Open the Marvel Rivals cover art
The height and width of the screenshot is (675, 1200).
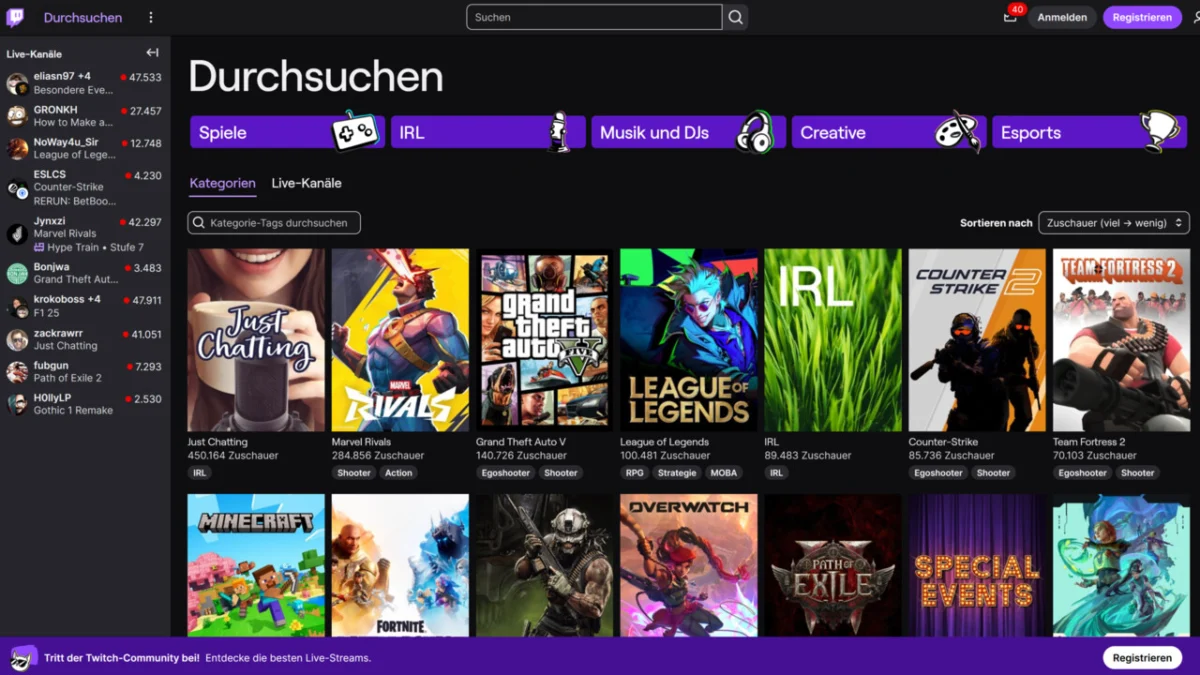click(400, 340)
